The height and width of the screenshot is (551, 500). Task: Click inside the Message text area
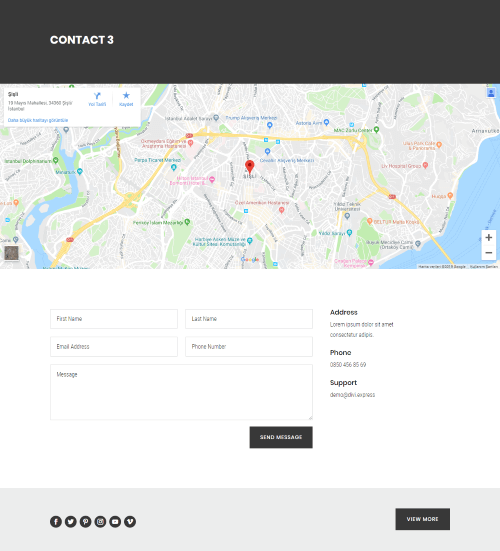point(181,392)
